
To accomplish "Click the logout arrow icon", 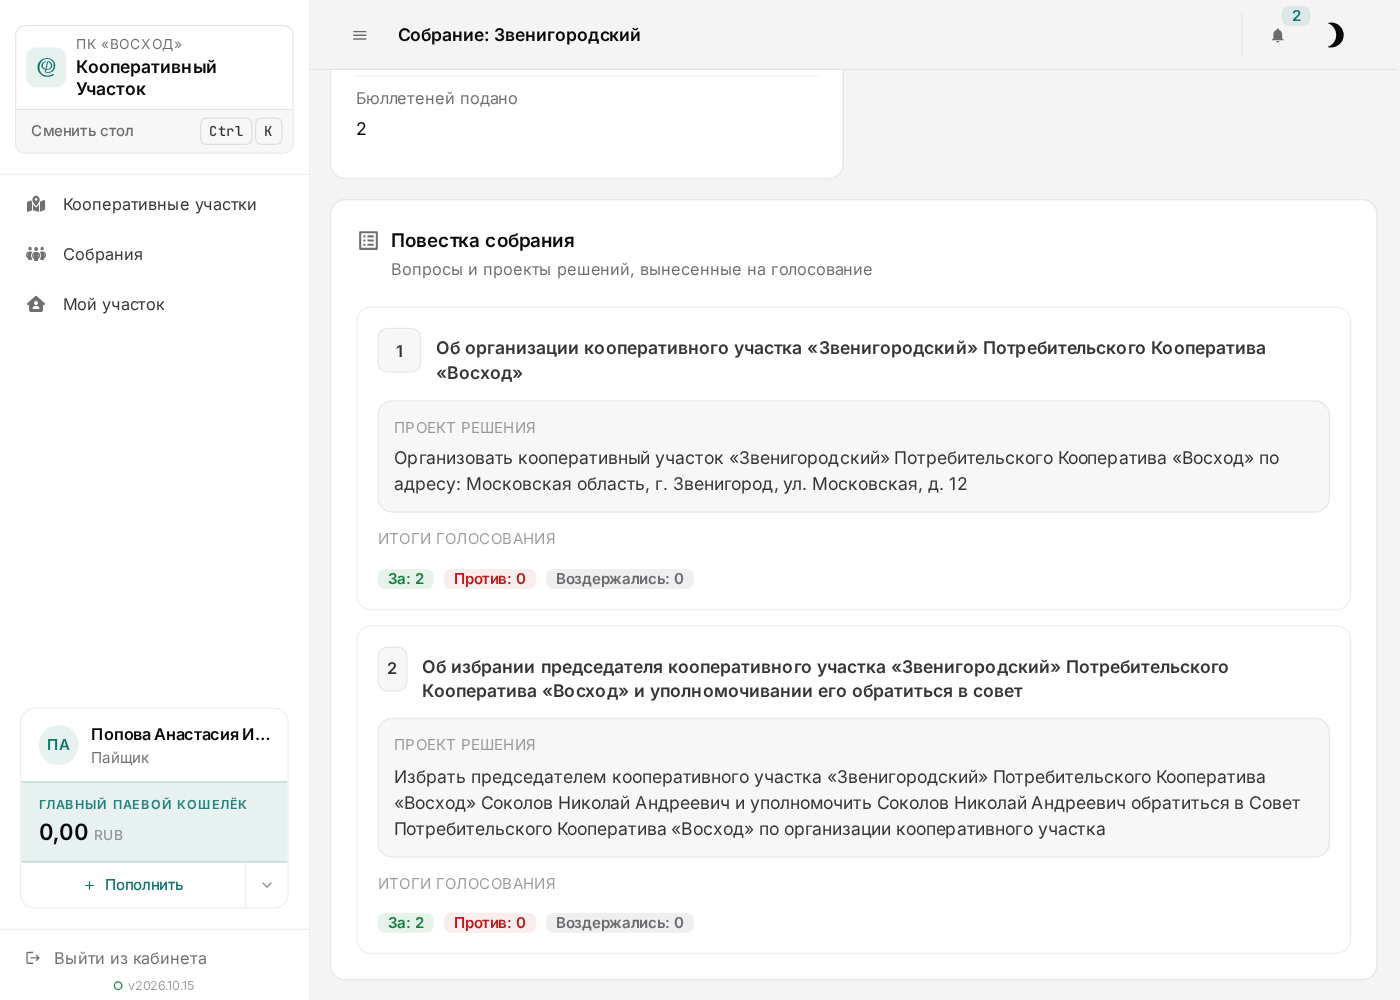I will click(x=33, y=958).
